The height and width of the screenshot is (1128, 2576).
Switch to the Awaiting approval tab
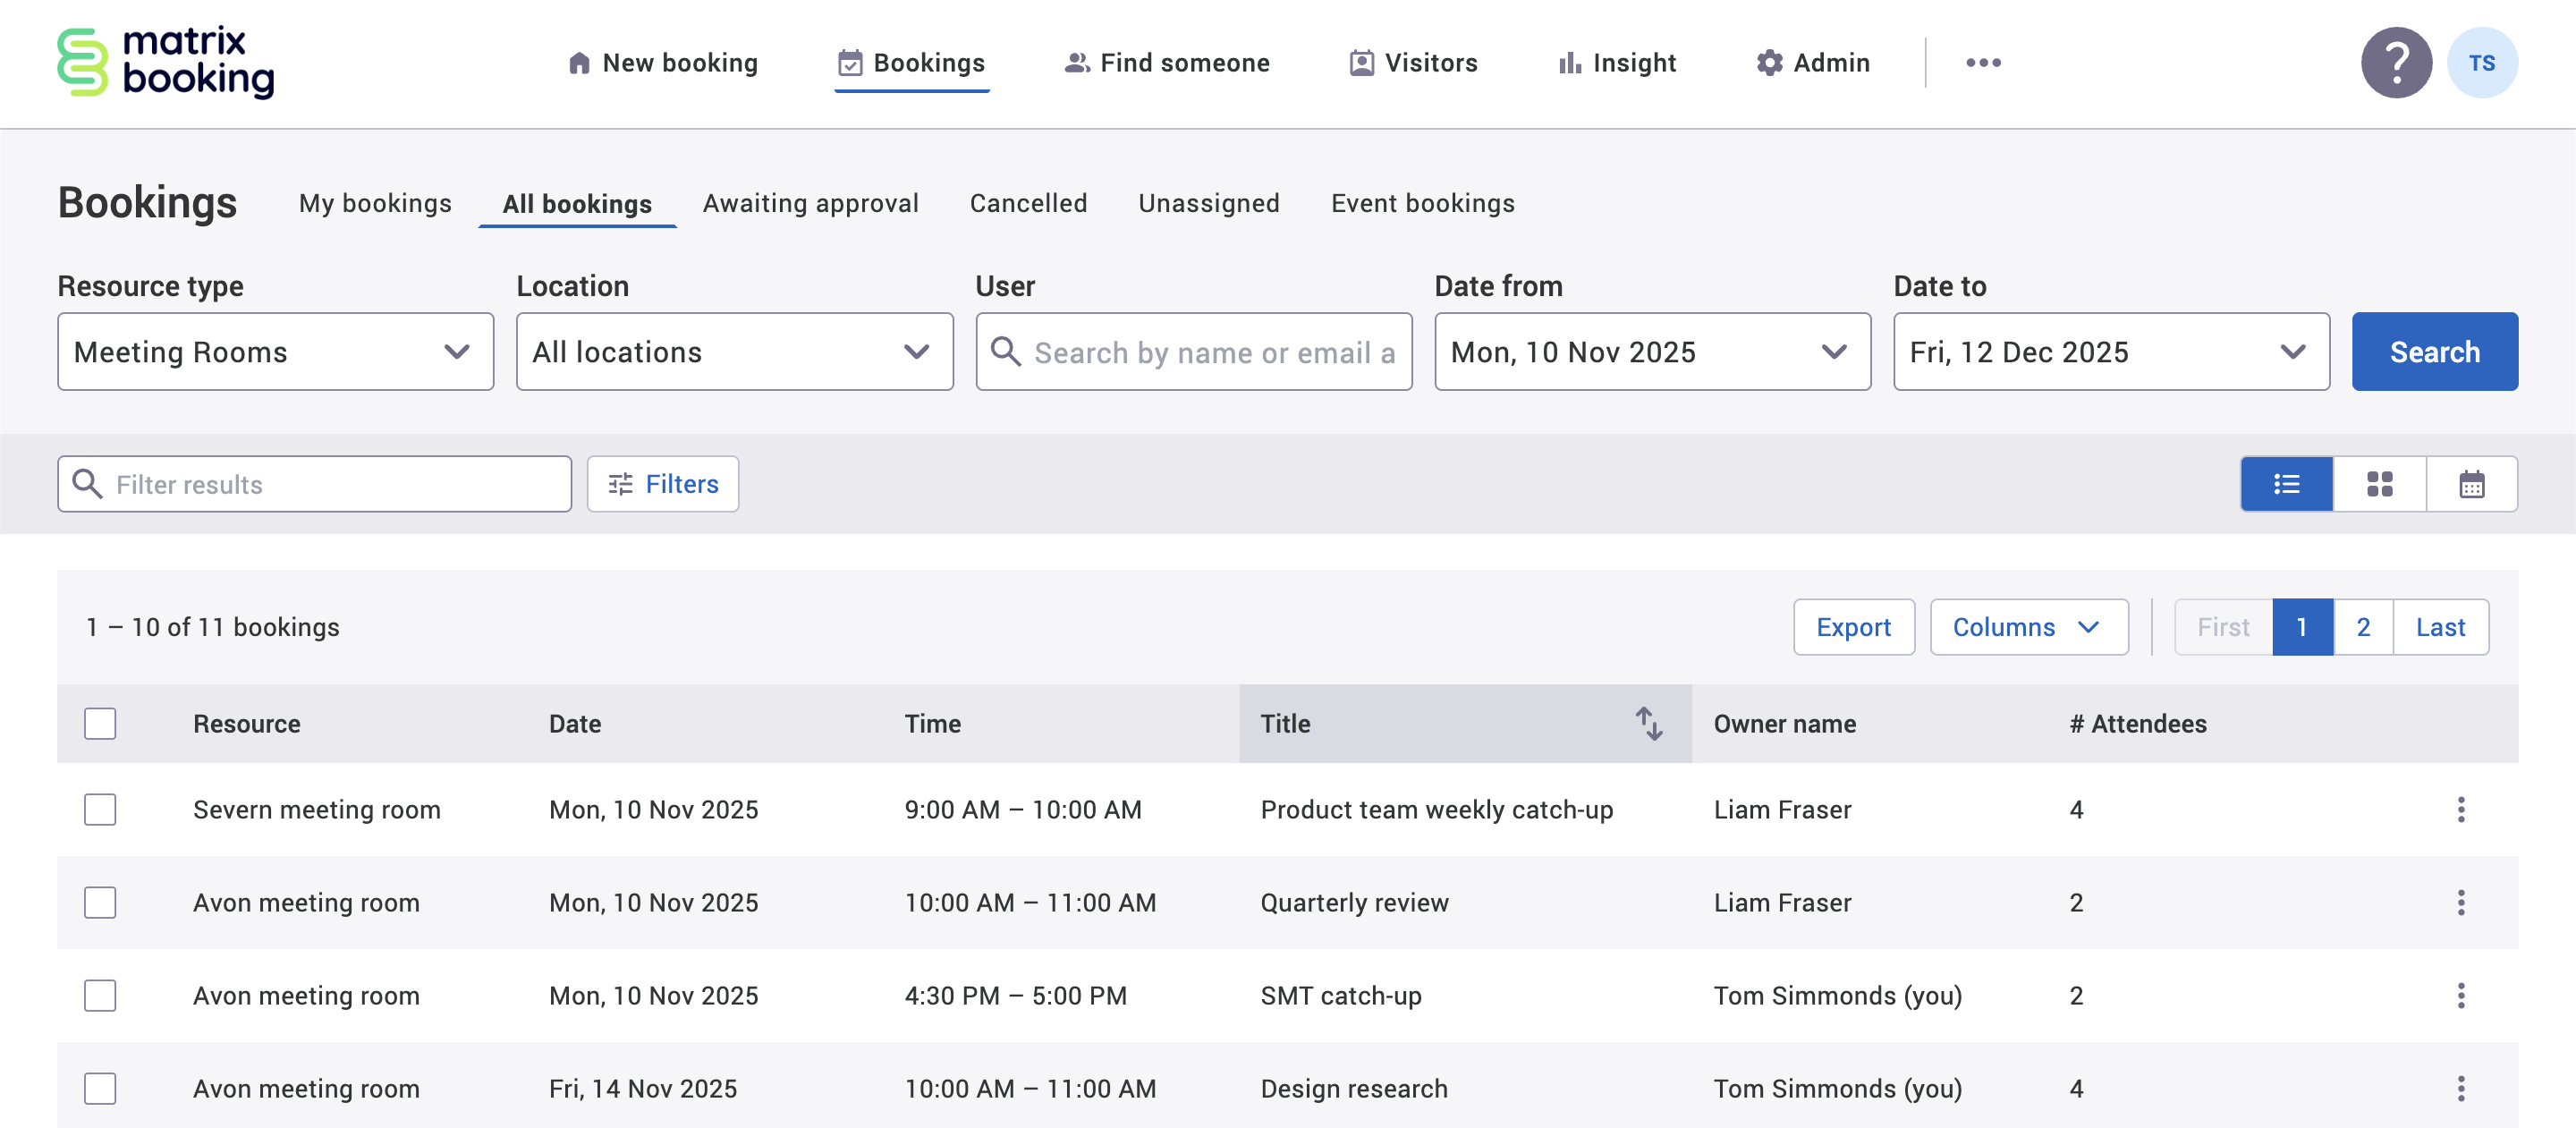(x=810, y=203)
